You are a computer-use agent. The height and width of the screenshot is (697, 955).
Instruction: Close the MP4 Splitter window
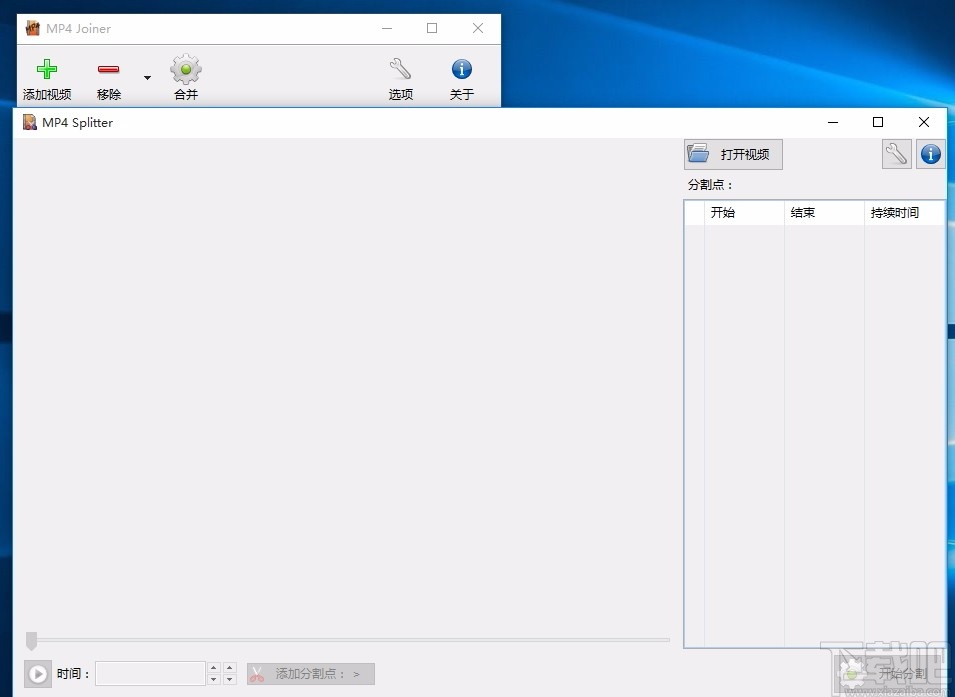click(x=924, y=122)
